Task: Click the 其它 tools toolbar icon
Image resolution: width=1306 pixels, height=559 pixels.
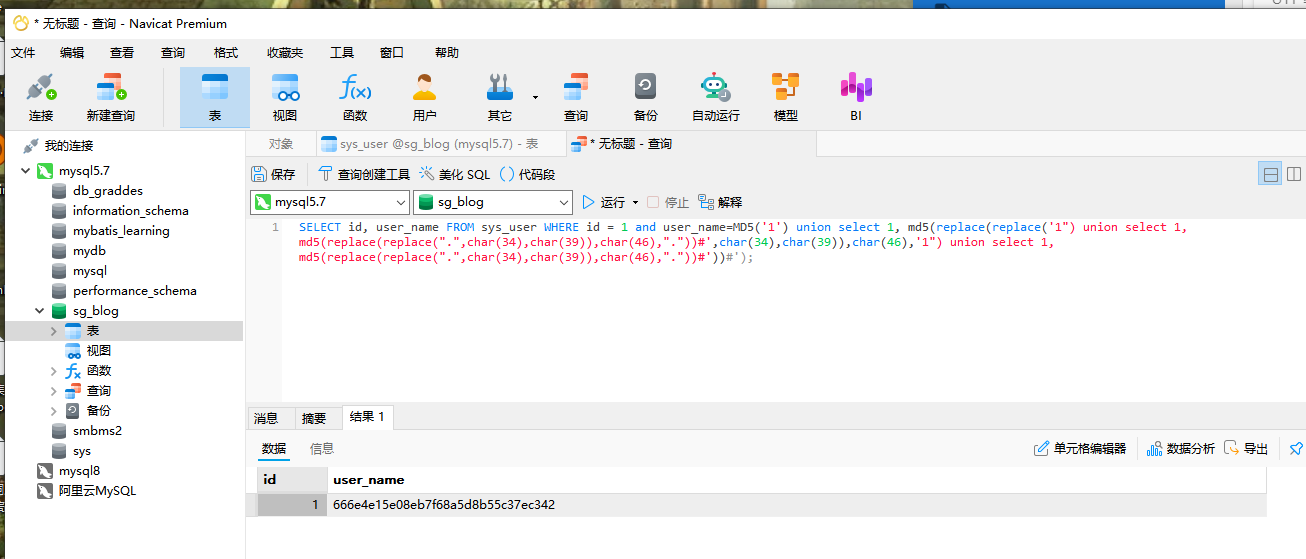Action: (500, 97)
